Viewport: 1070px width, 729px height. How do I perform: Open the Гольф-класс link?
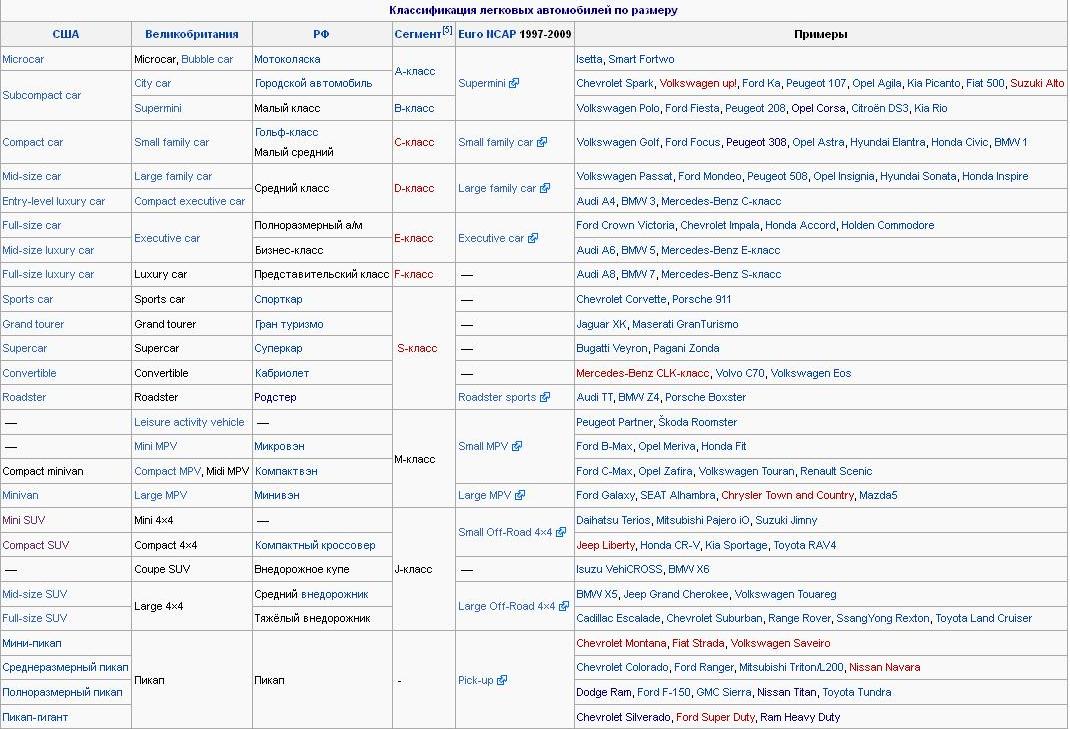click(286, 132)
